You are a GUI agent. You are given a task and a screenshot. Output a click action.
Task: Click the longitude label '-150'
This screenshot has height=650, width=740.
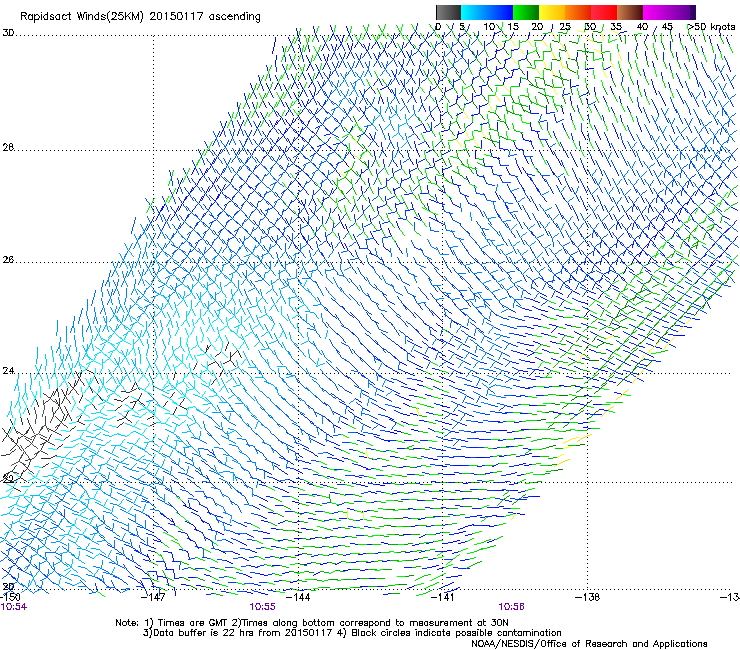coord(10,597)
